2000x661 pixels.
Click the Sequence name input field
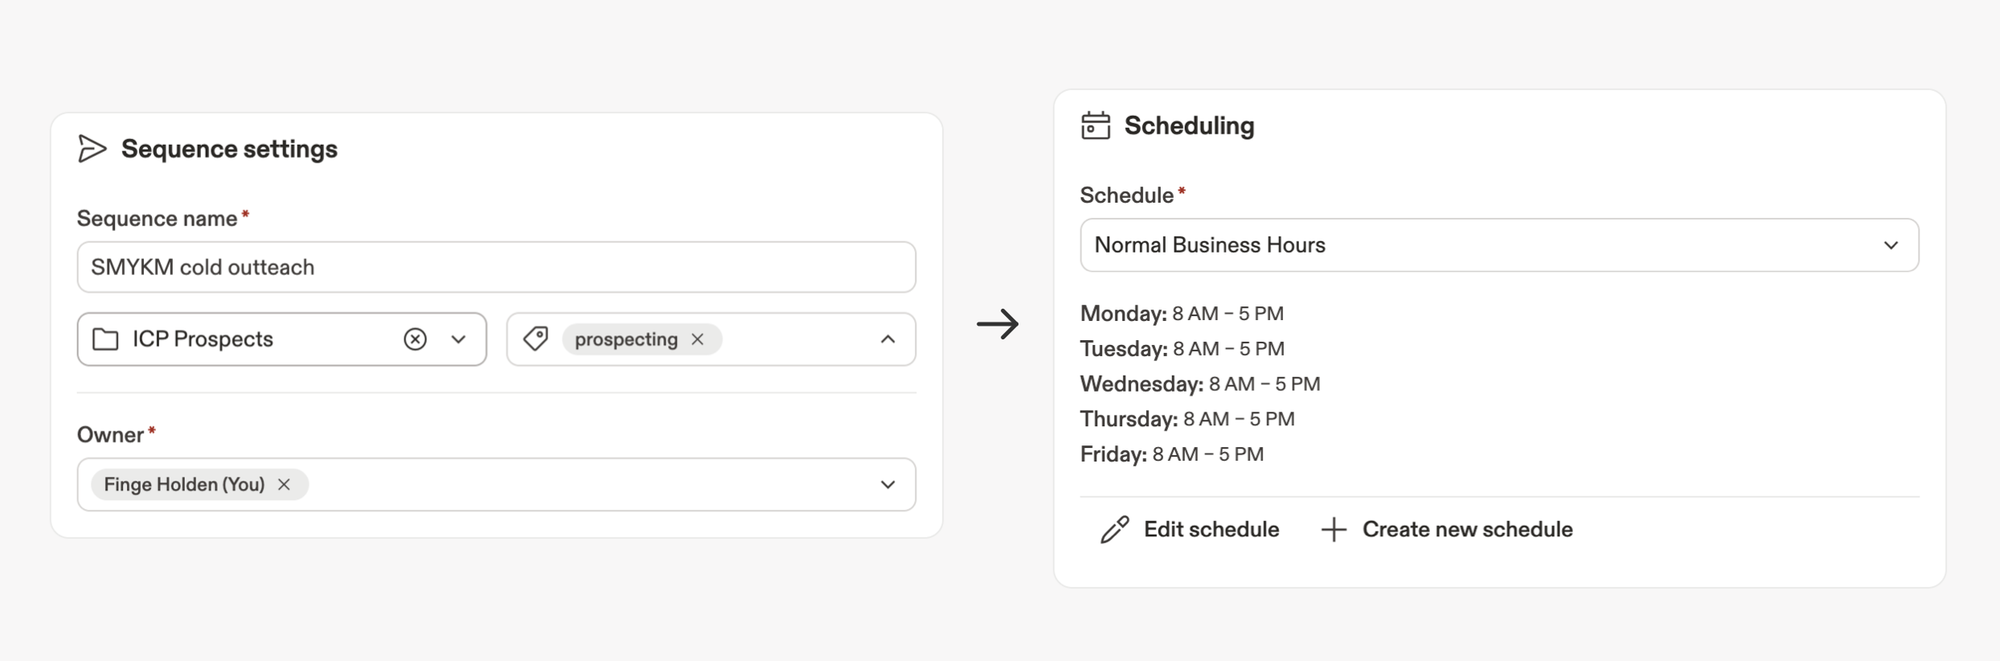[496, 267]
